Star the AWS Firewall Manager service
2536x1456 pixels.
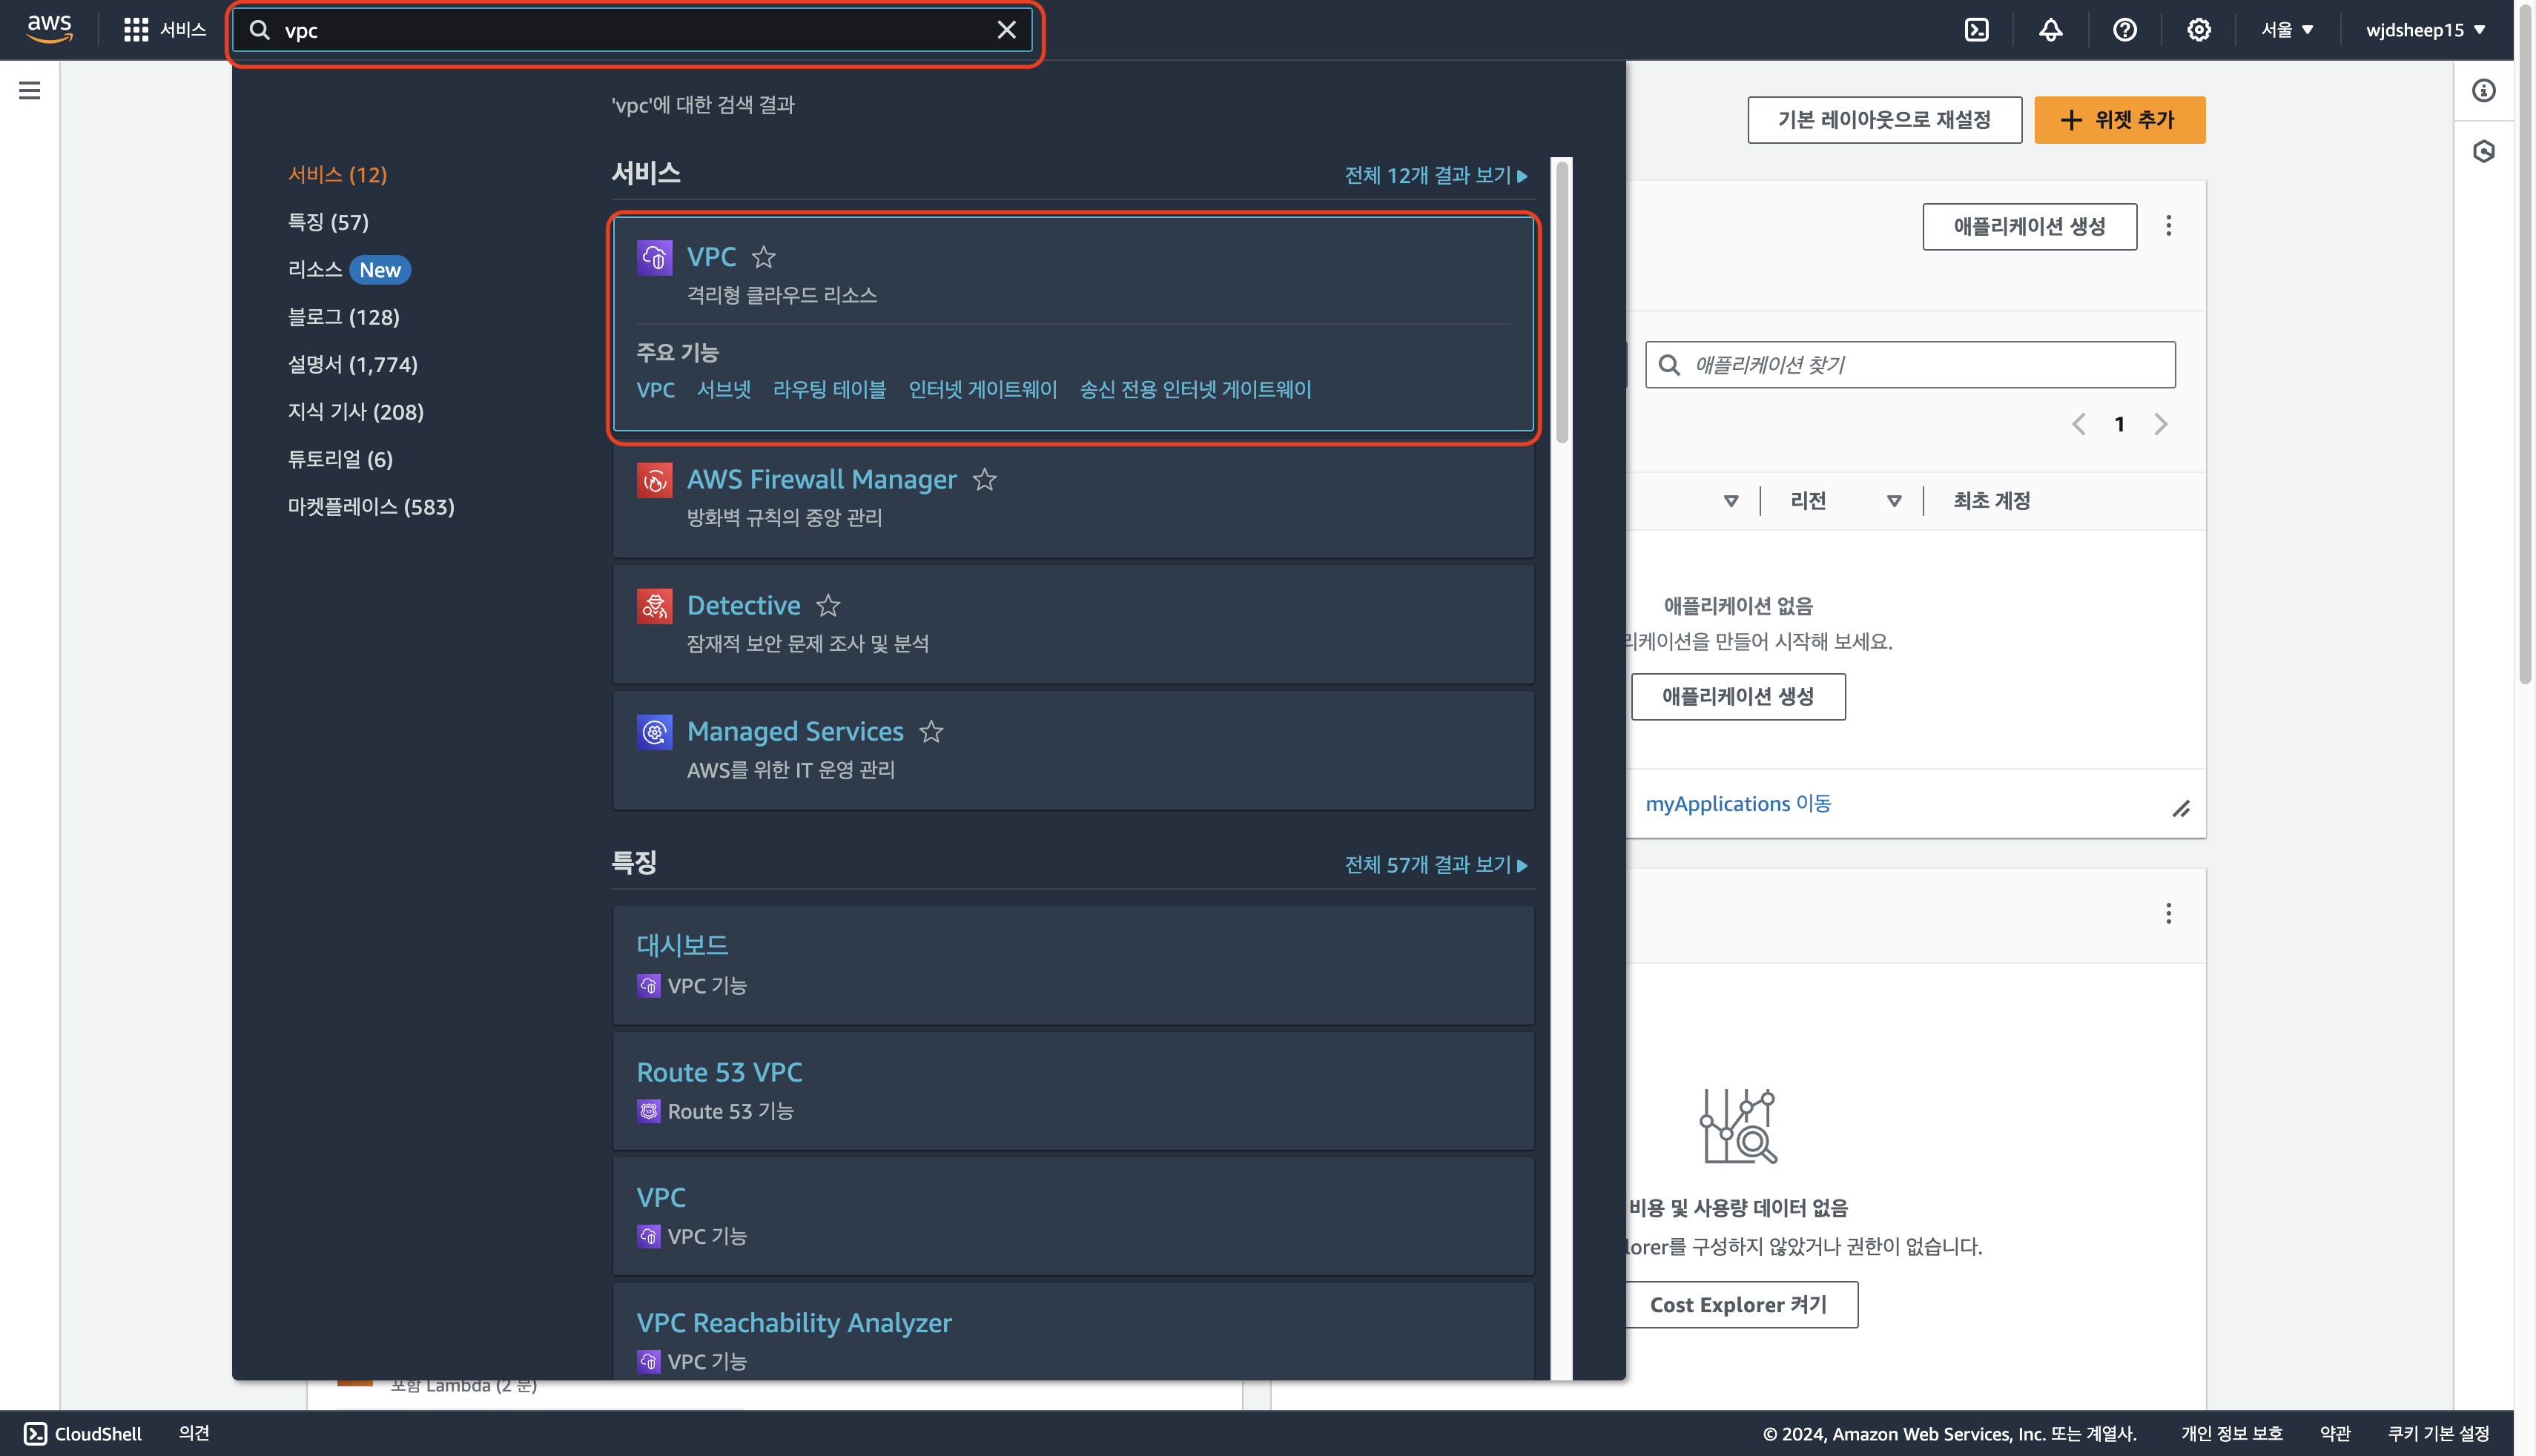[x=985, y=480]
